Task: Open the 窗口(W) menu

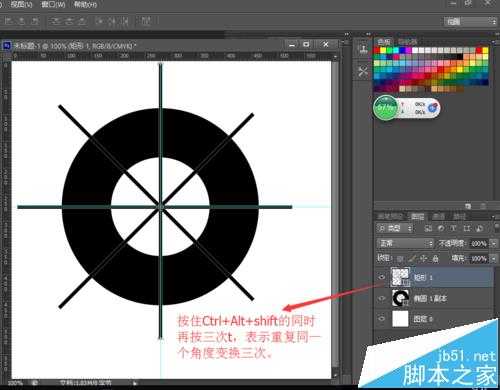Action: coord(53,4)
